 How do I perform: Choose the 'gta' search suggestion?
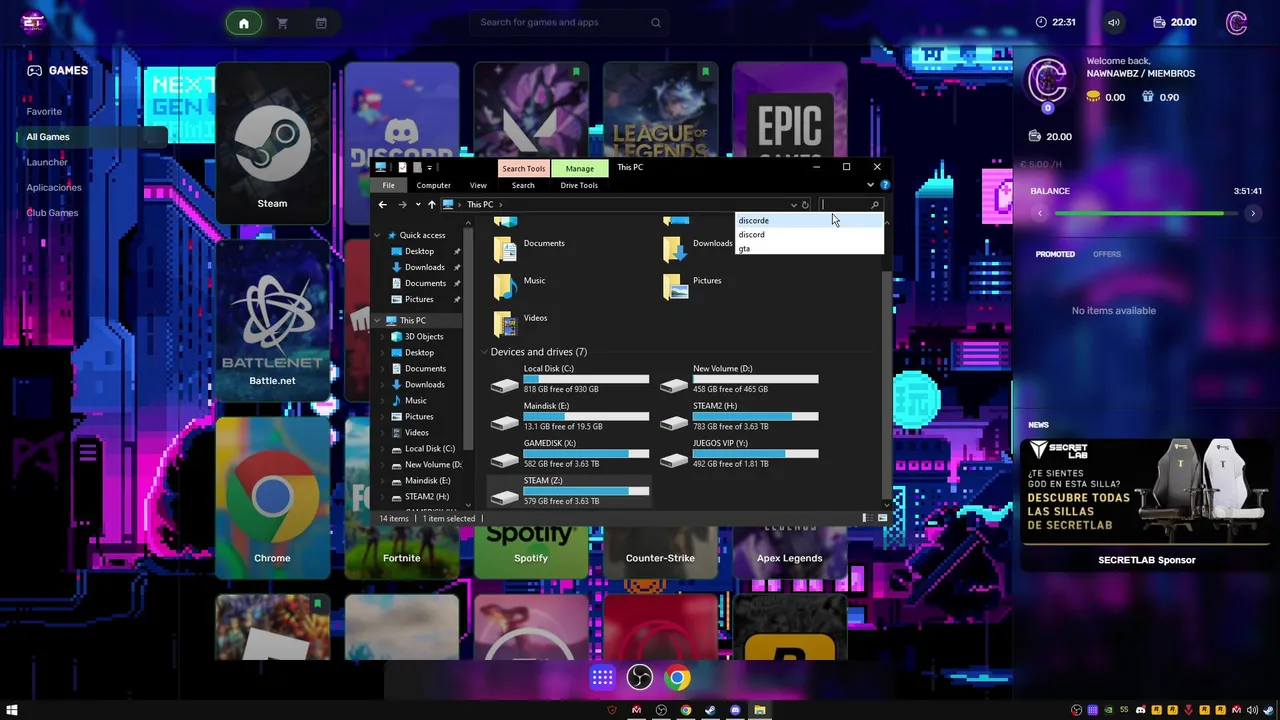810,248
